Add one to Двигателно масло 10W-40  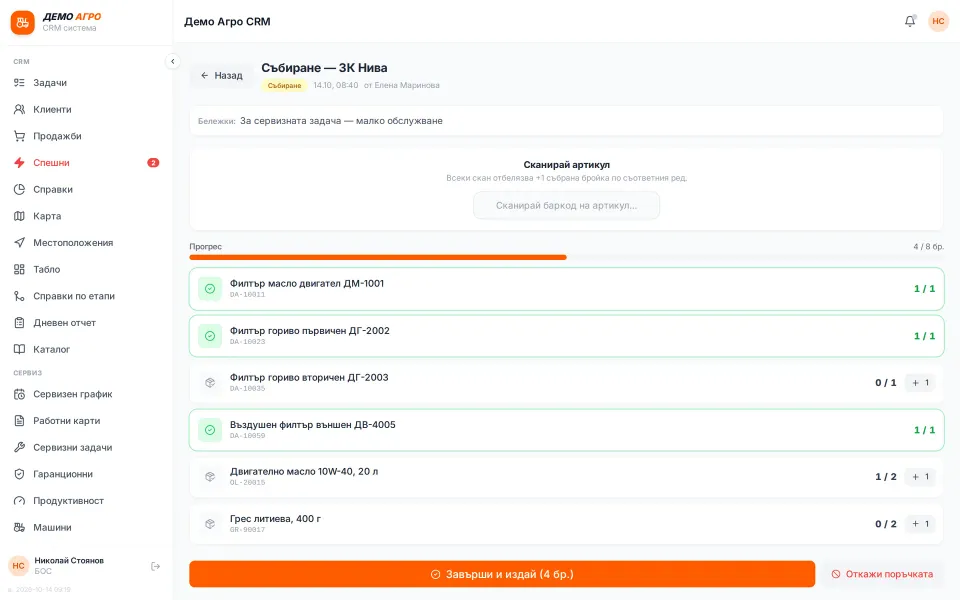click(x=920, y=476)
